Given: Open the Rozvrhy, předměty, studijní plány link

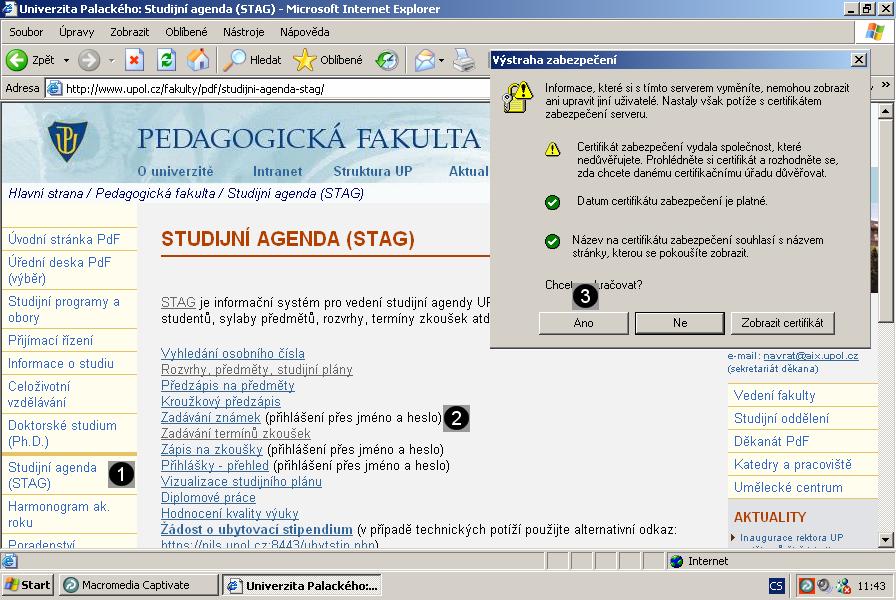Looking at the screenshot, I should click(257, 370).
